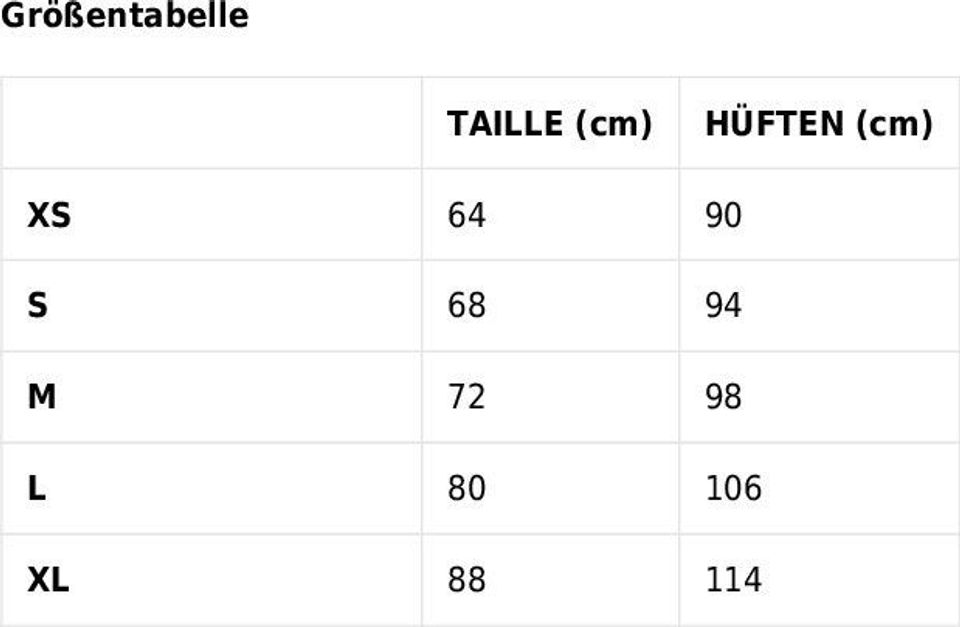Click the XL size row label
960x627 pixels.
pyautogui.click(x=48, y=580)
